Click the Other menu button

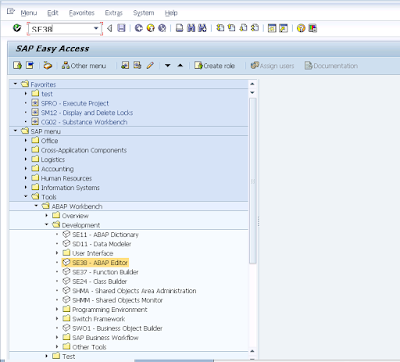pyautogui.click(x=84, y=66)
